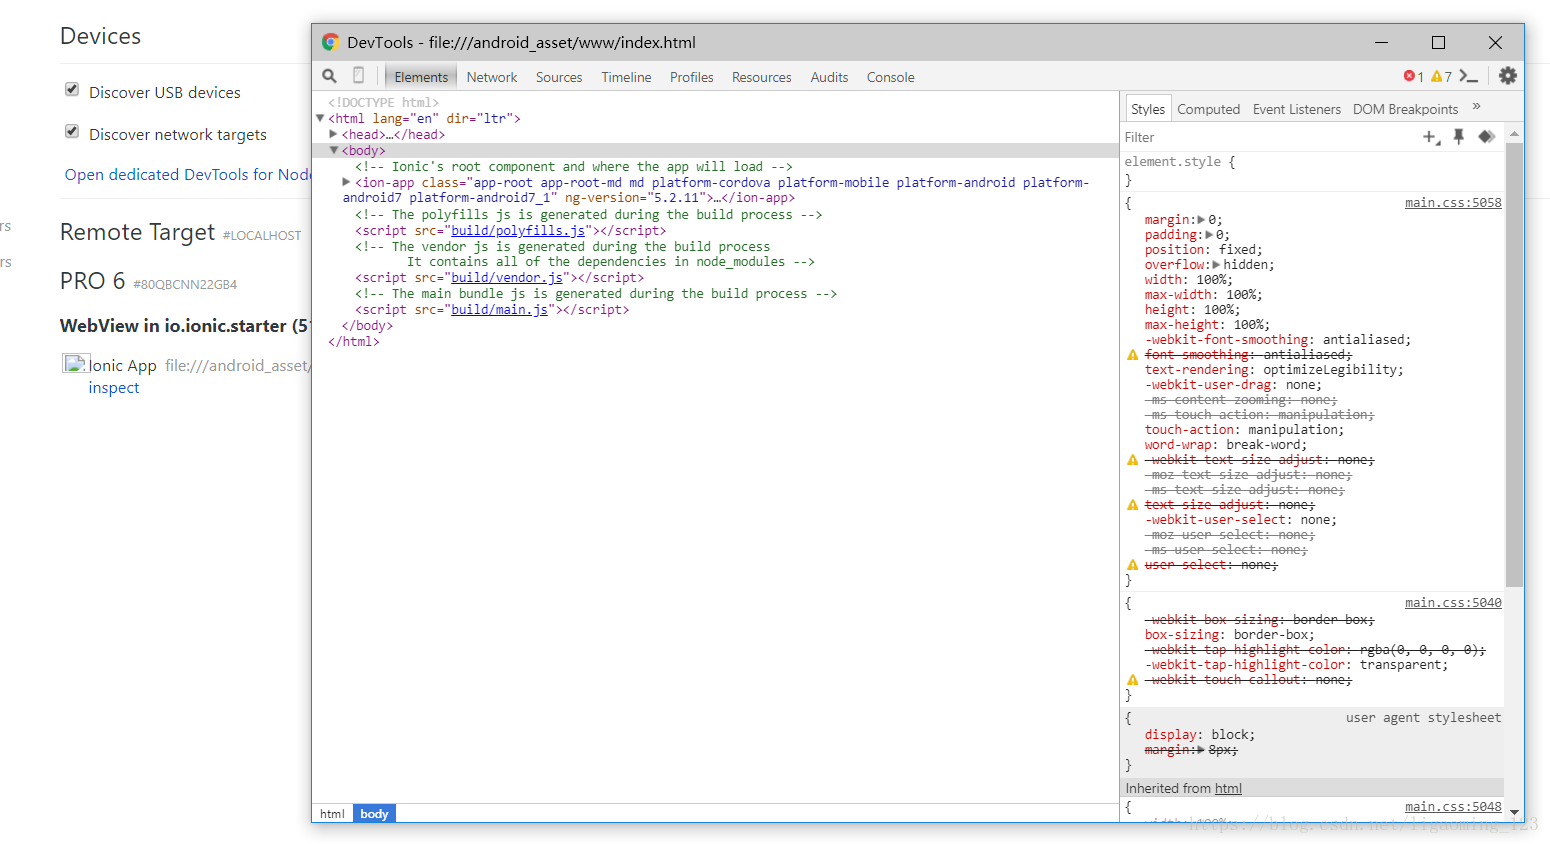
Task: Click element.style rule block
Action: [1312, 171]
